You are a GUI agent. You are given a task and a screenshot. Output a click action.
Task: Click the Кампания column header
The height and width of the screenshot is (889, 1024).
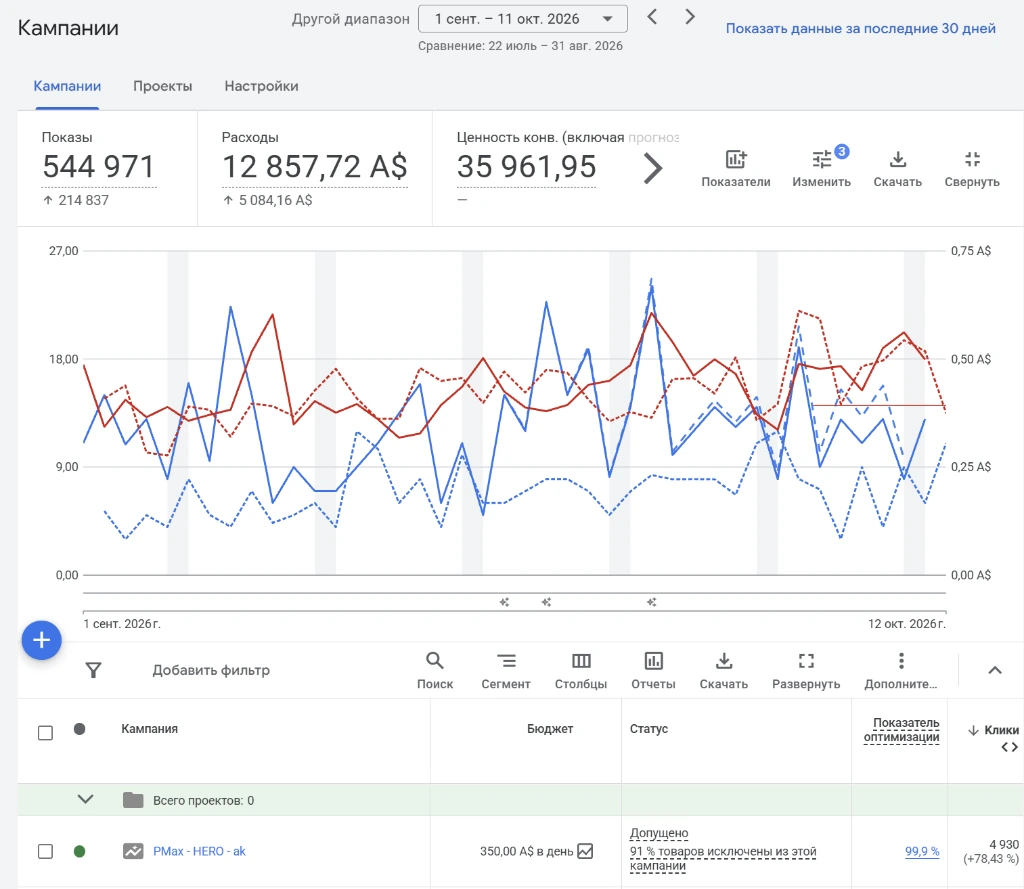(x=149, y=729)
